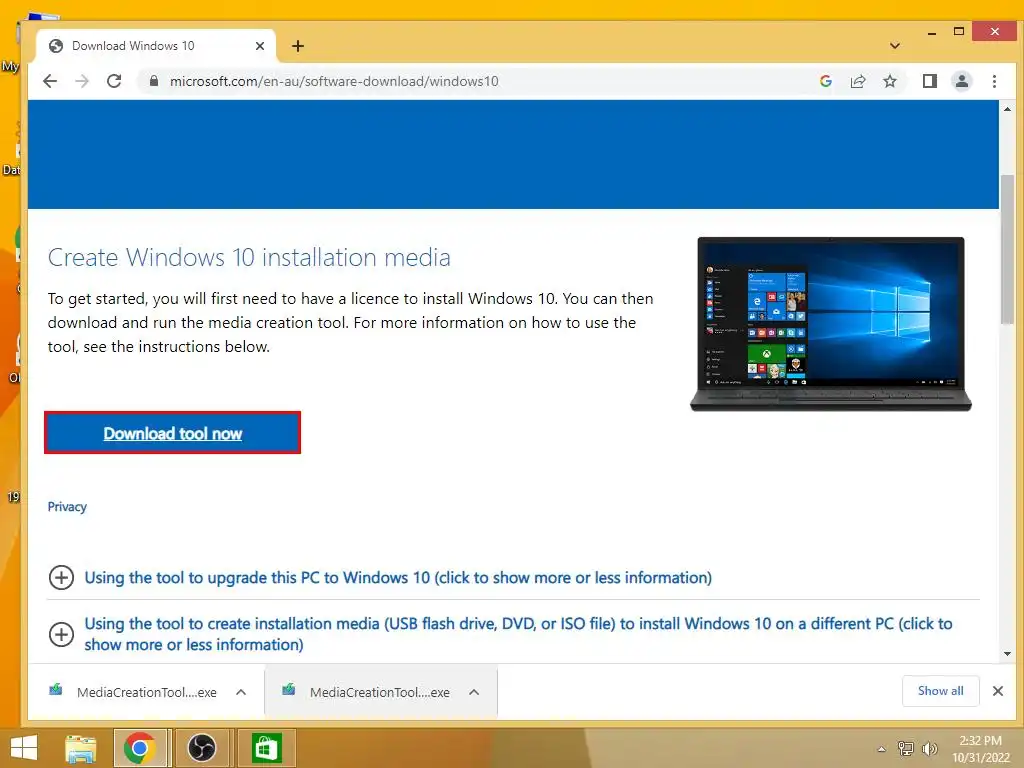Click the page scrollbar up arrow
Image resolution: width=1024 pixels, height=768 pixels.
tap(1007, 109)
